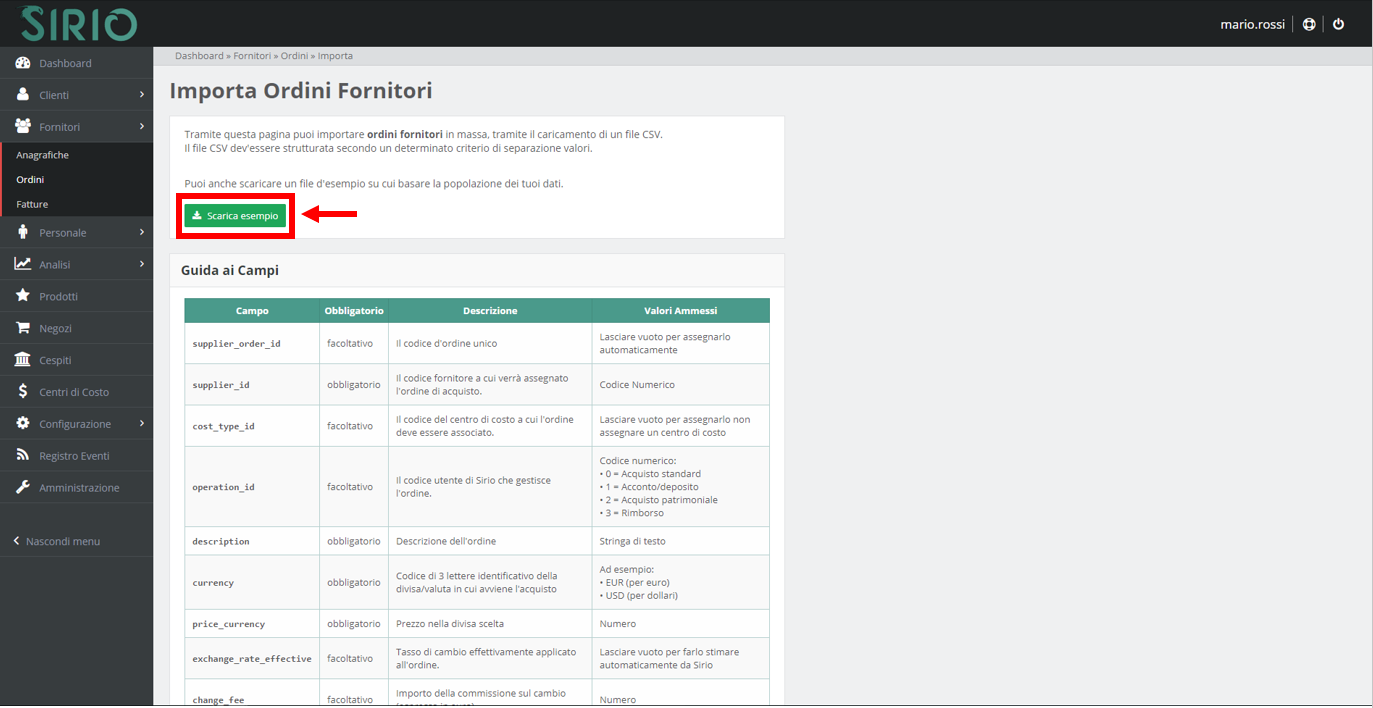Expand the Clienti submenu arrow
The image size is (1373, 708).
click(142, 95)
